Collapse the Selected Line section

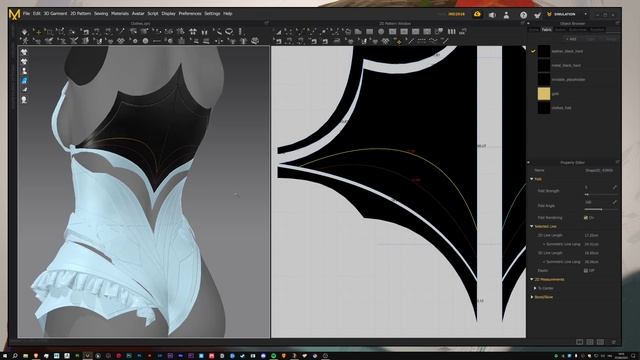pyautogui.click(x=532, y=226)
